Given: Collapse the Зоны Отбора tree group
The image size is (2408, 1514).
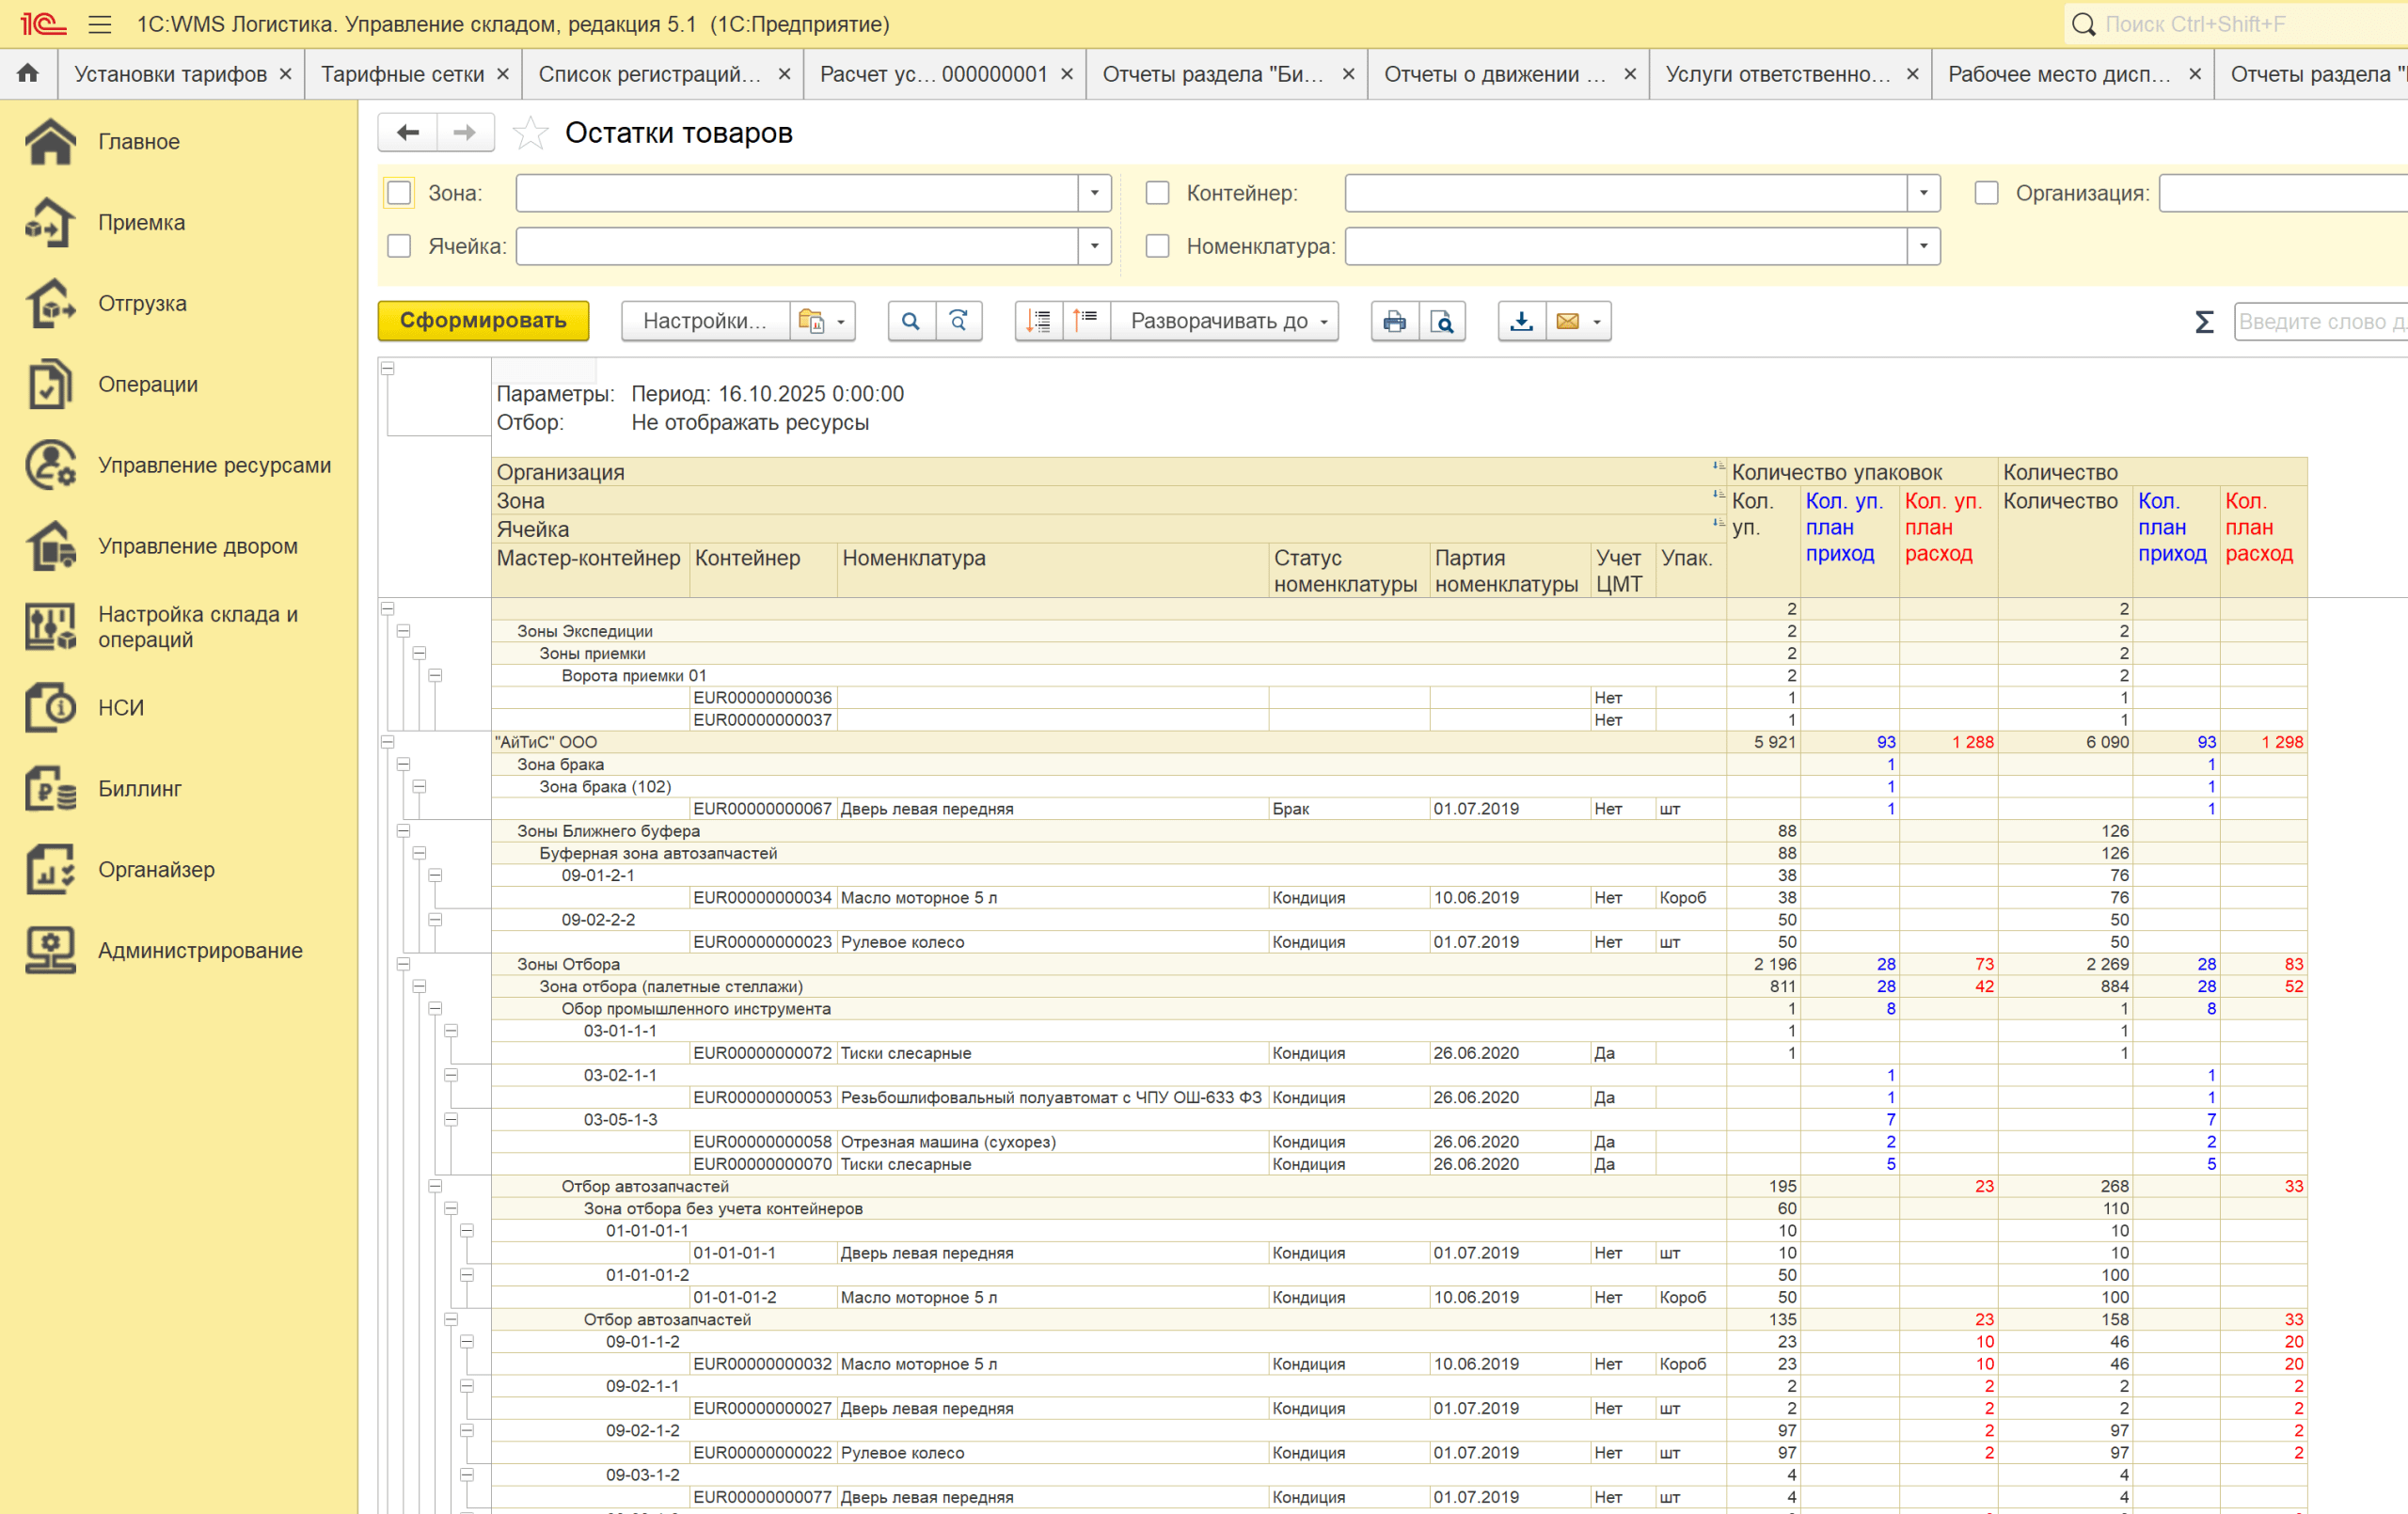Looking at the screenshot, I should 403,964.
